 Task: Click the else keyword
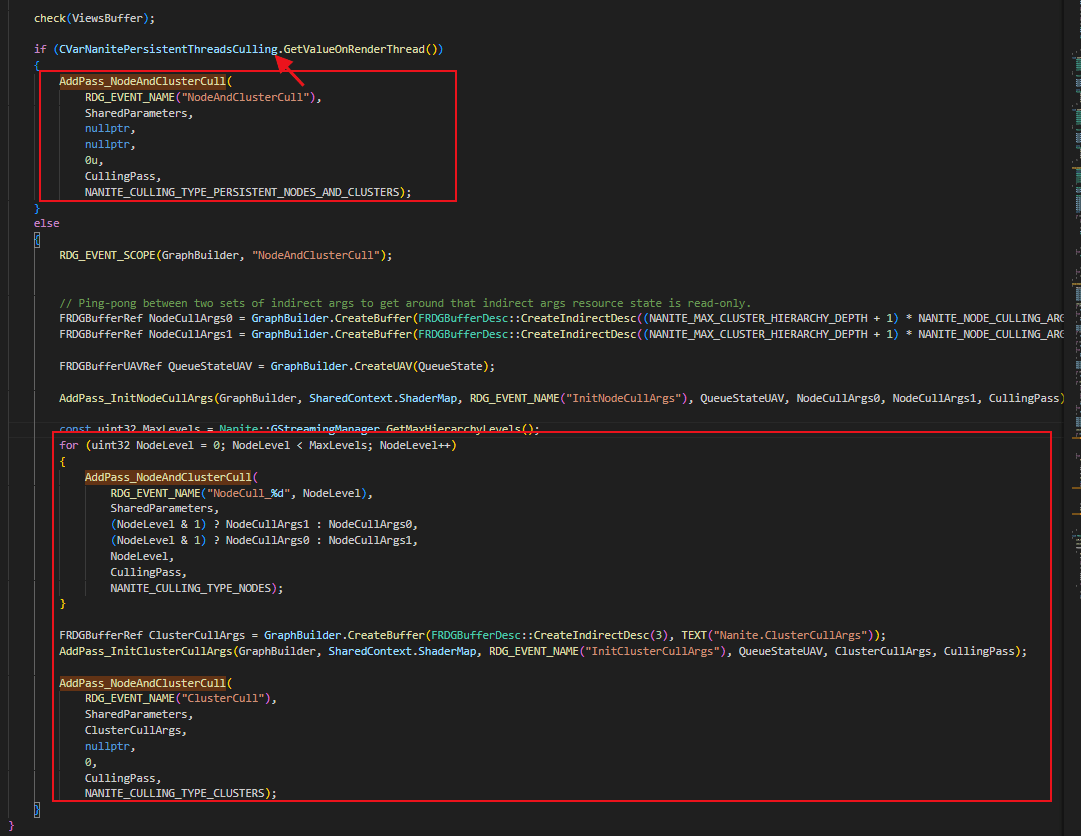pyautogui.click(x=46, y=223)
